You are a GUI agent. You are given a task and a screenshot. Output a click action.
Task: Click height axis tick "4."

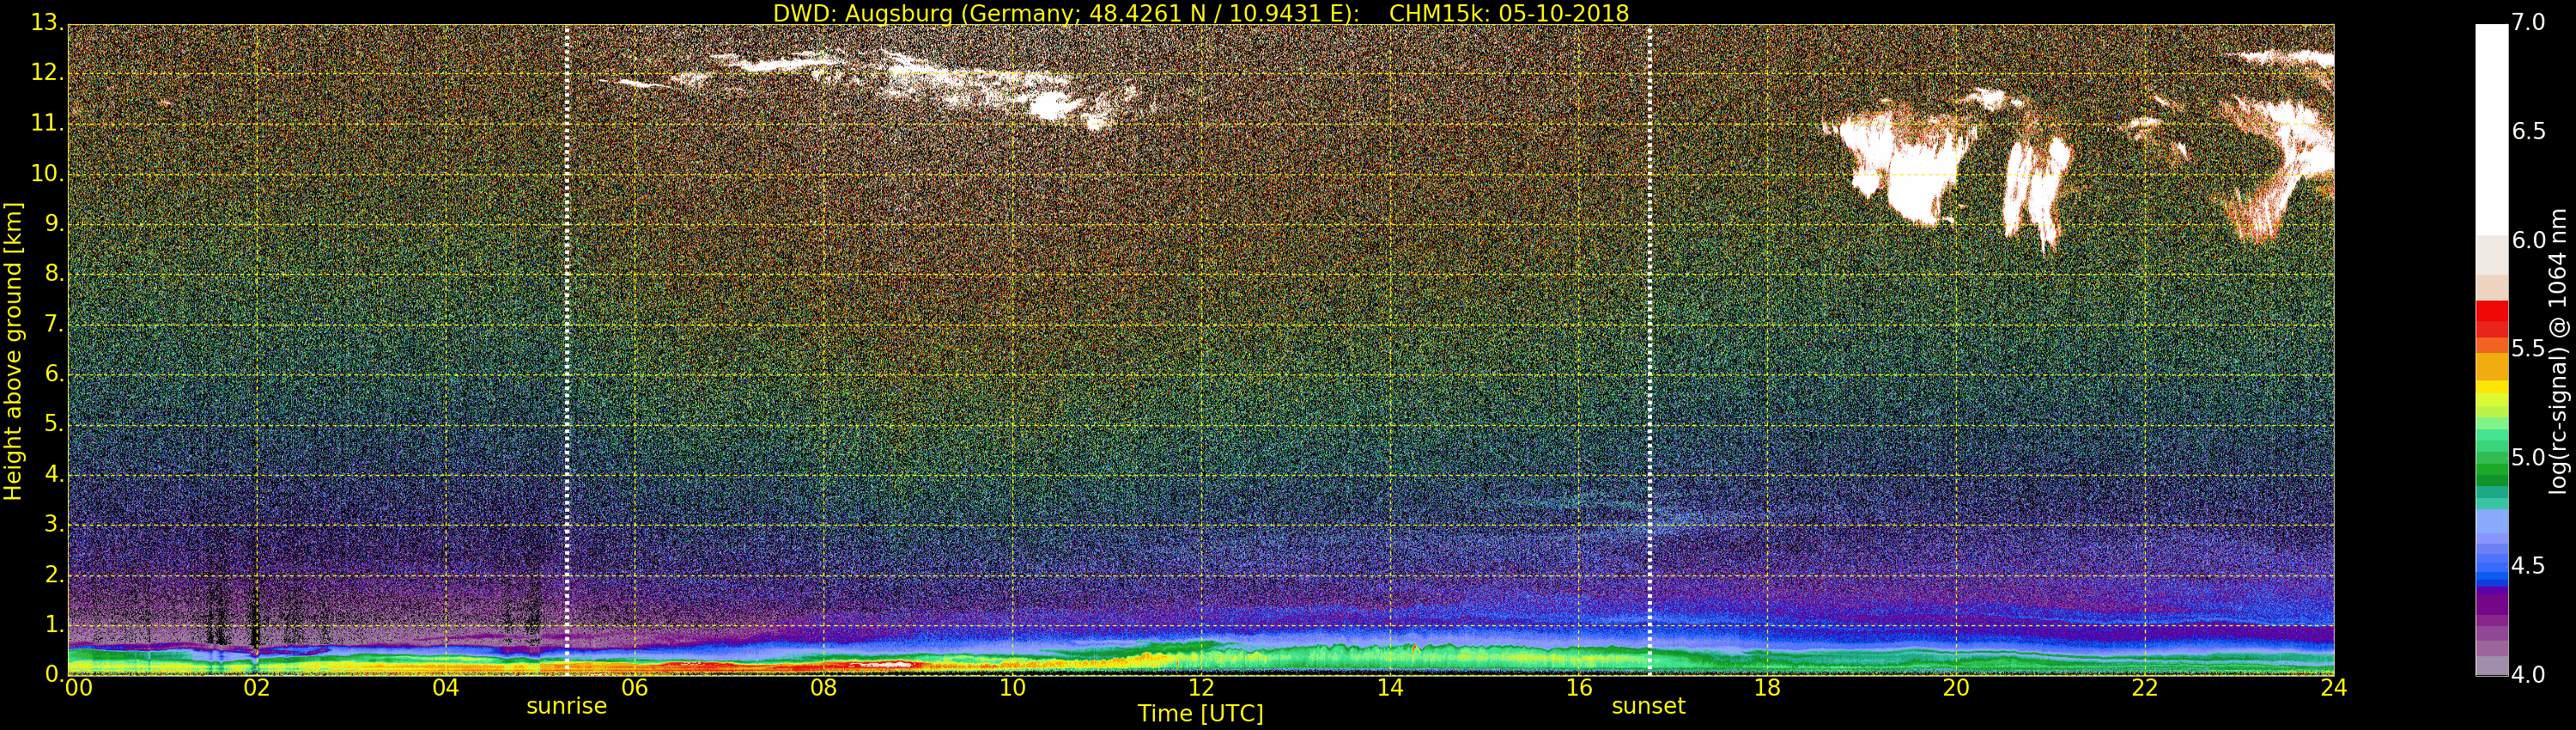coord(53,474)
